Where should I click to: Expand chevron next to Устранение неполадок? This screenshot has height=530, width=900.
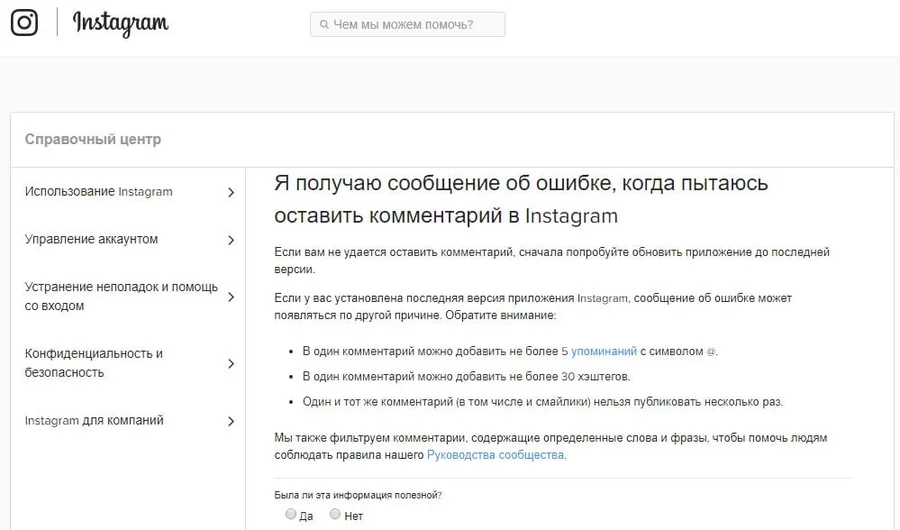[x=231, y=297]
